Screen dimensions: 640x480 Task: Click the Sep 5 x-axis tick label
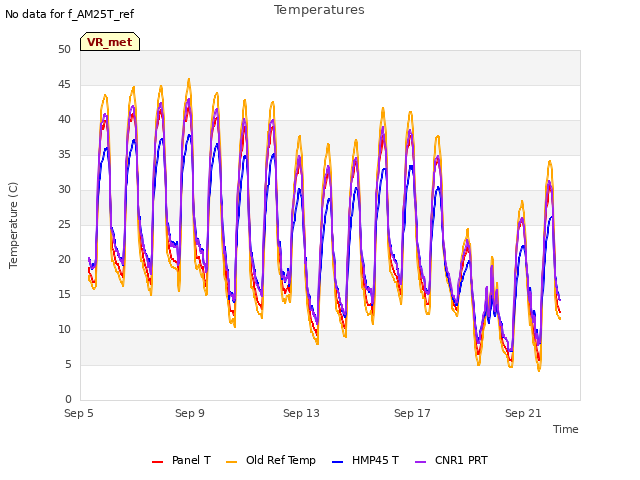tap(79, 413)
